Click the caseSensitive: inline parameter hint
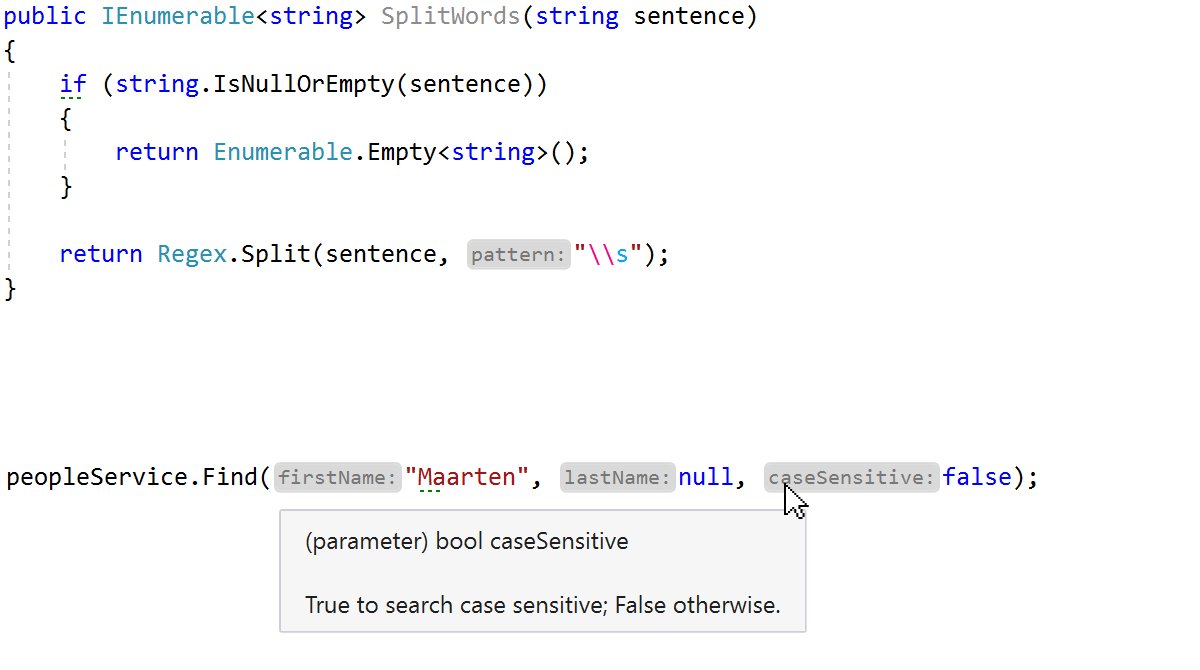The width and height of the screenshot is (1200, 670). point(850,477)
